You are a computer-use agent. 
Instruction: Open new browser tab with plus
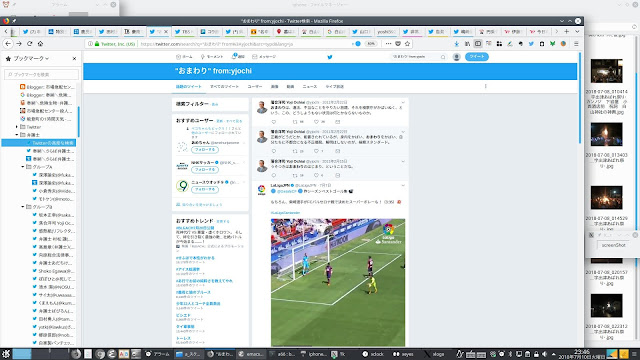click(567, 31)
